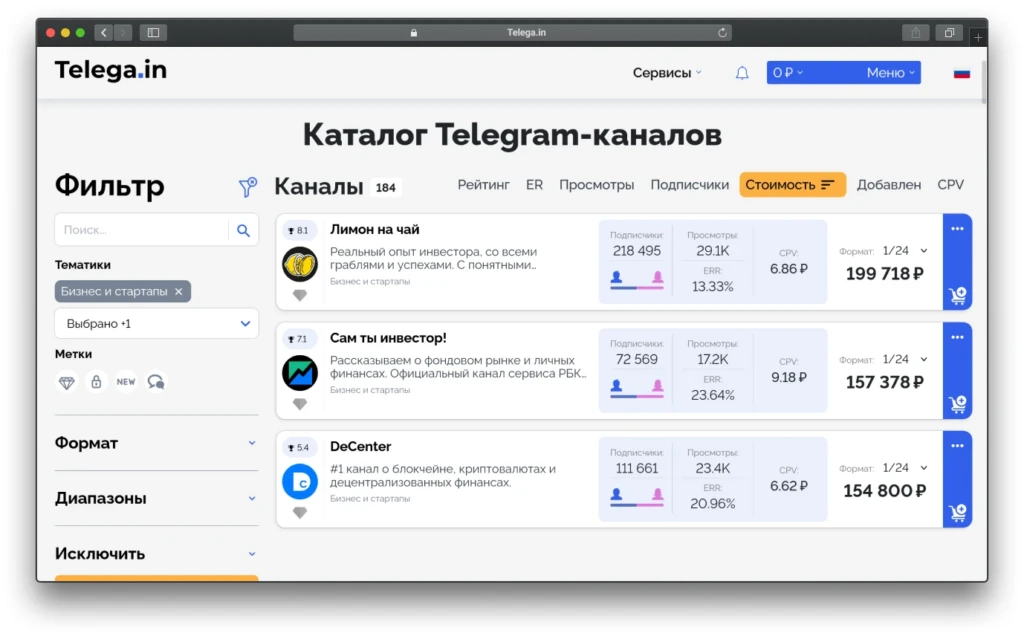Click the Safari back button
The image size is (1024, 636).
tap(103, 32)
